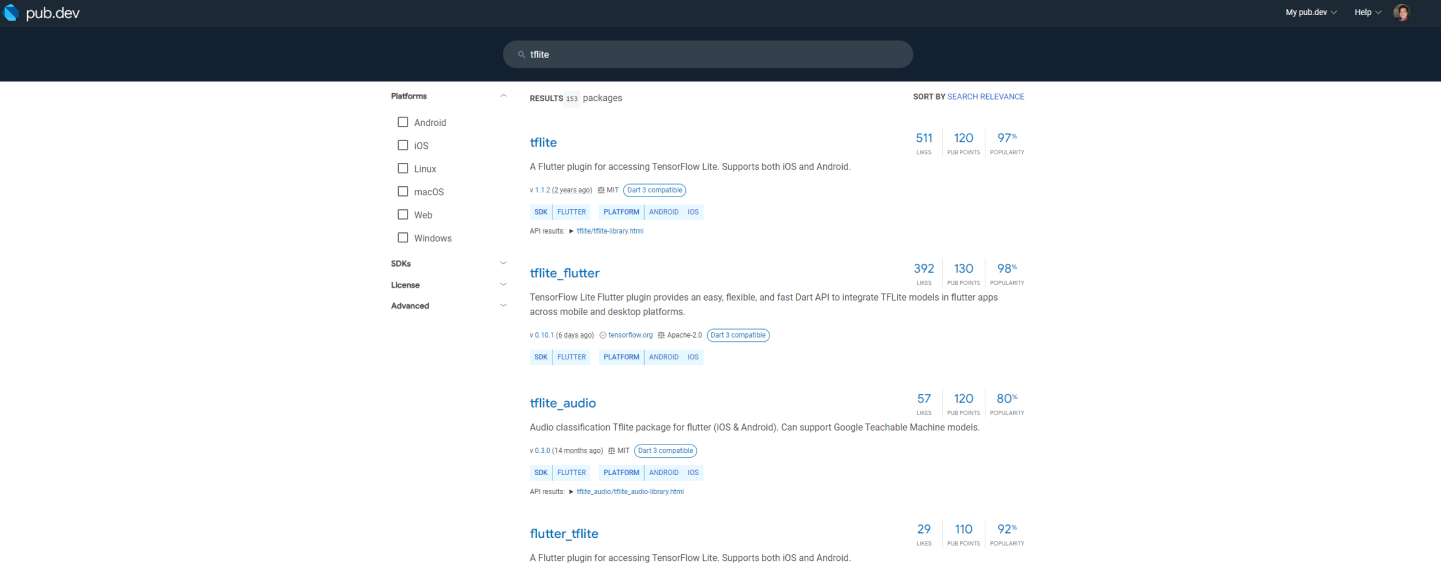Click the PLATFORM label of tflite_flutter tags
Screen dimensions: 1441x568
point(621,357)
